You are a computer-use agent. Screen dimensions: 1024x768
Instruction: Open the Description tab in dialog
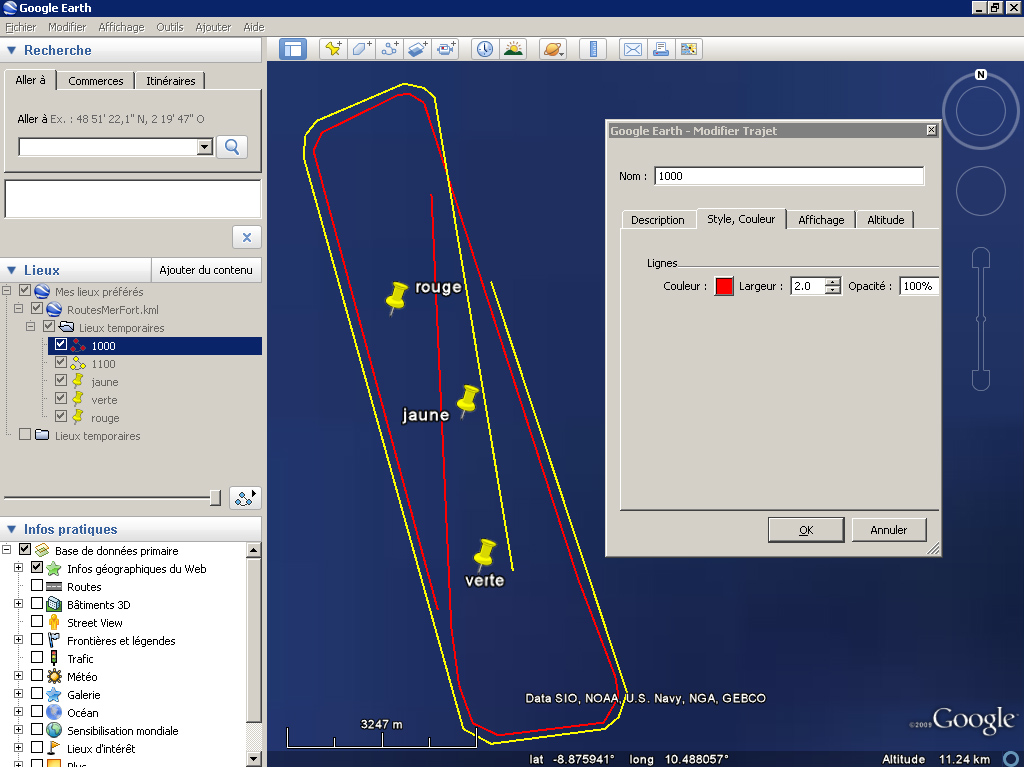pyautogui.click(x=658, y=220)
